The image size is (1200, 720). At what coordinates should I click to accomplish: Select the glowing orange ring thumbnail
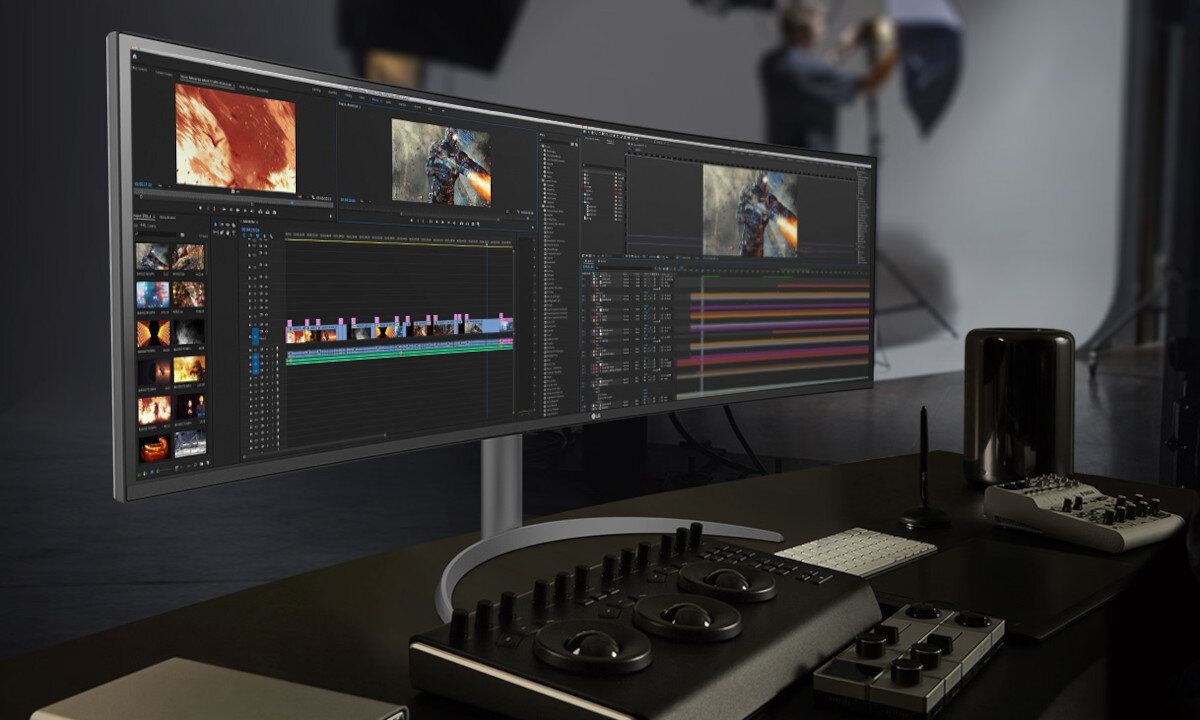(154, 448)
